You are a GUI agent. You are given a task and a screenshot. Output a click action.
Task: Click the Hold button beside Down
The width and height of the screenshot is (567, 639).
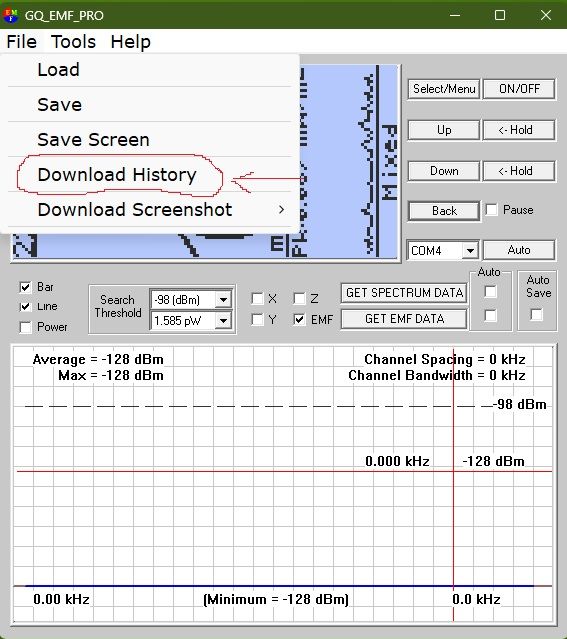coord(519,171)
